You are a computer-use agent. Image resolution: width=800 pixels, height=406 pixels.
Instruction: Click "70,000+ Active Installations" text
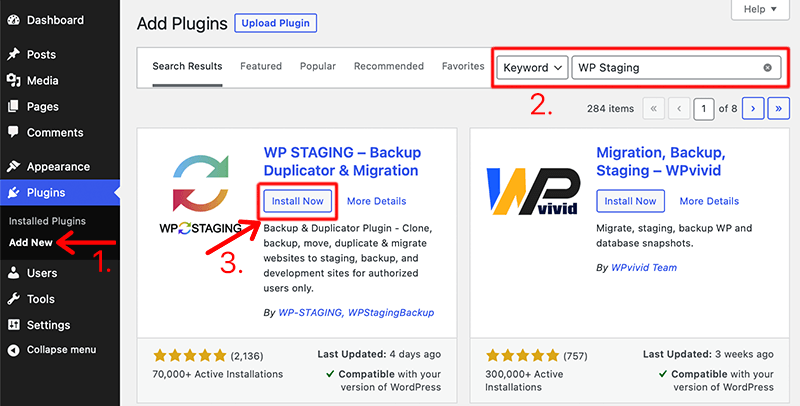point(217,374)
